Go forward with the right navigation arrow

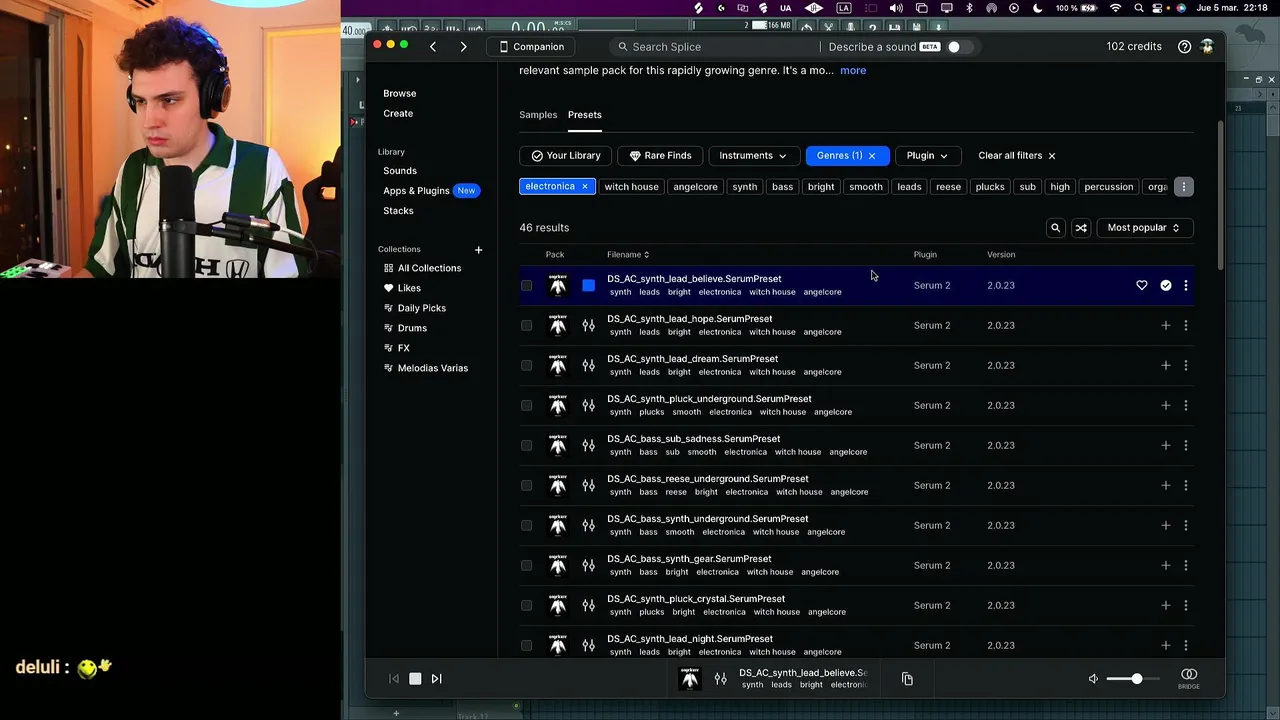463,47
